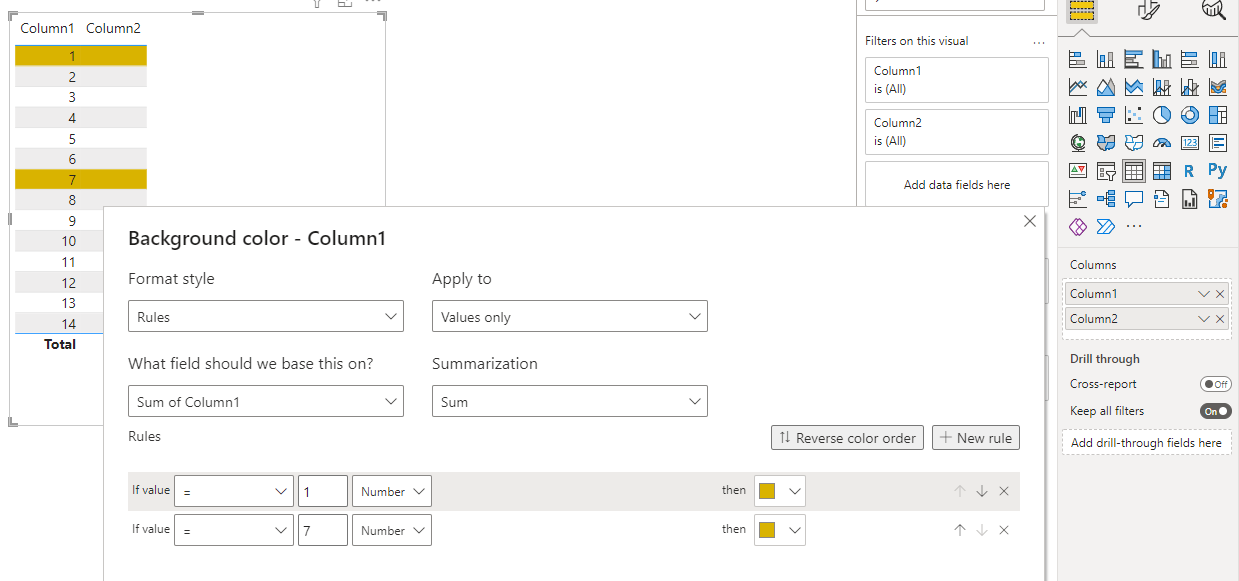Toggle Keep all filters switch

pos(1215,411)
